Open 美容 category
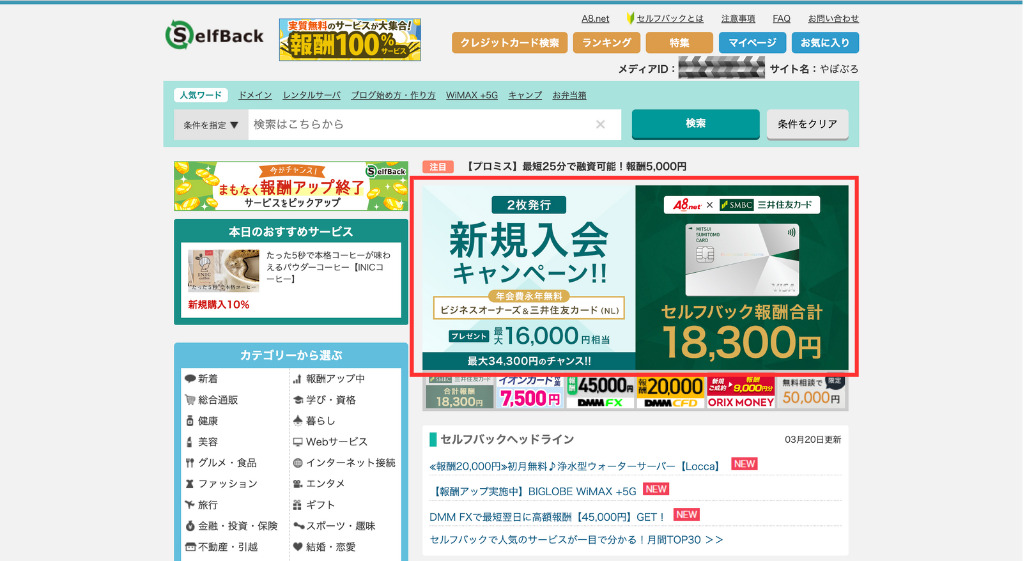1024x561 pixels. [x=202, y=441]
